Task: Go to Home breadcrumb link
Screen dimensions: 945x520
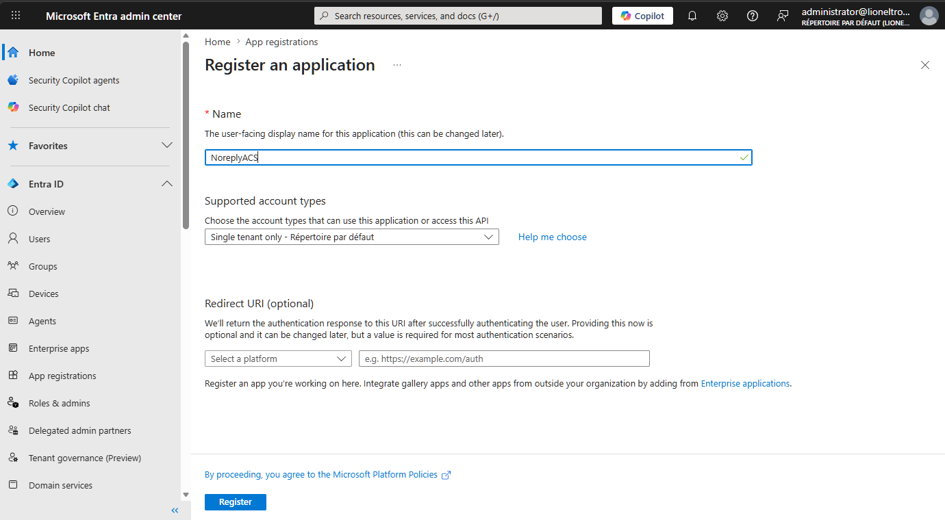Action: [x=217, y=42]
